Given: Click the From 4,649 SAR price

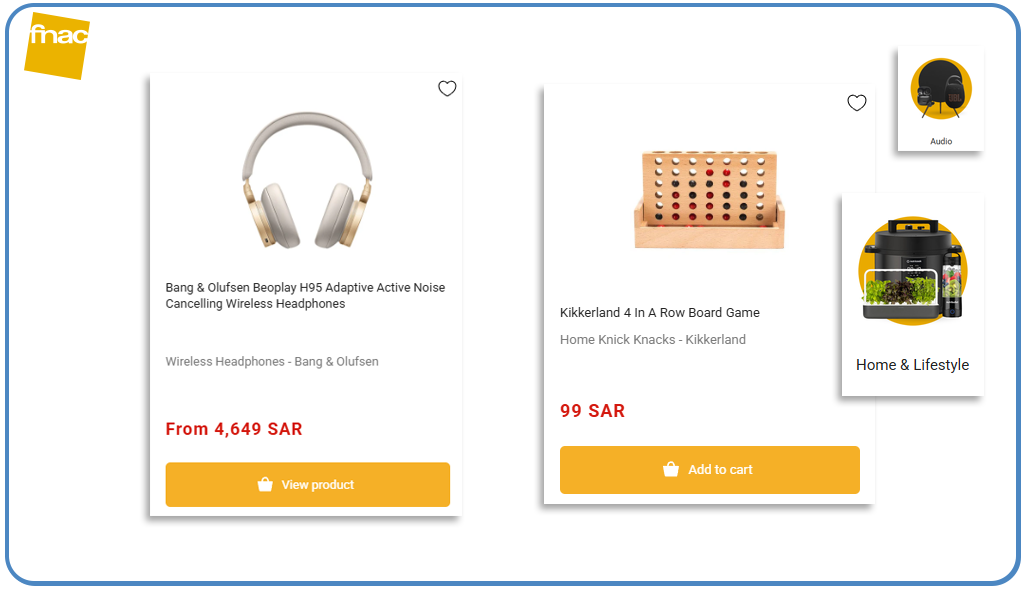Looking at the screenshot, I should point(234,429).
